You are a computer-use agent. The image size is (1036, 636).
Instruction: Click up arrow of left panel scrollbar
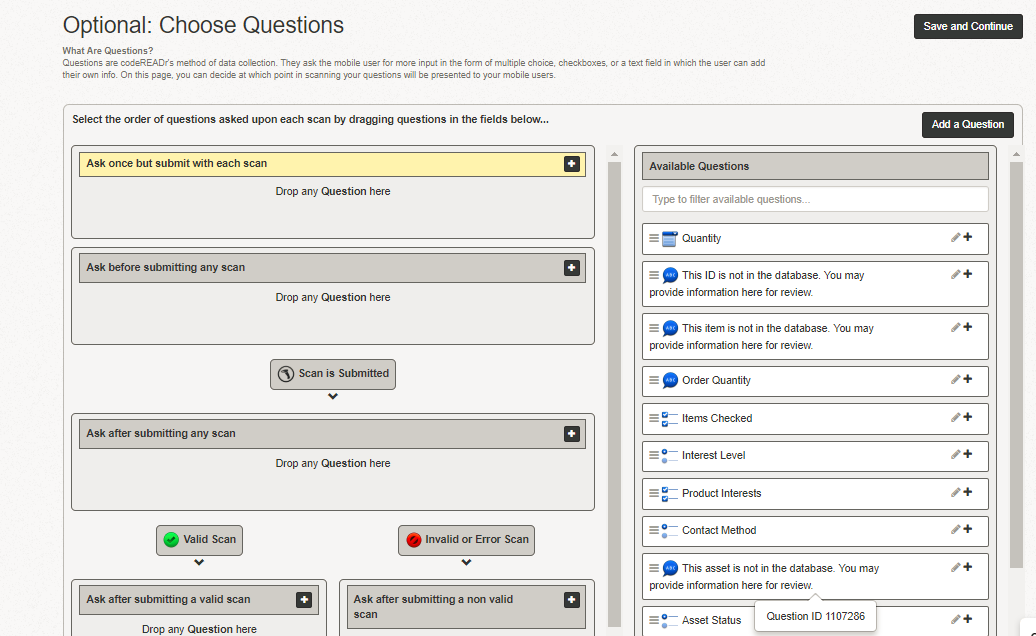pyautogui.click(x=614, y=155)
